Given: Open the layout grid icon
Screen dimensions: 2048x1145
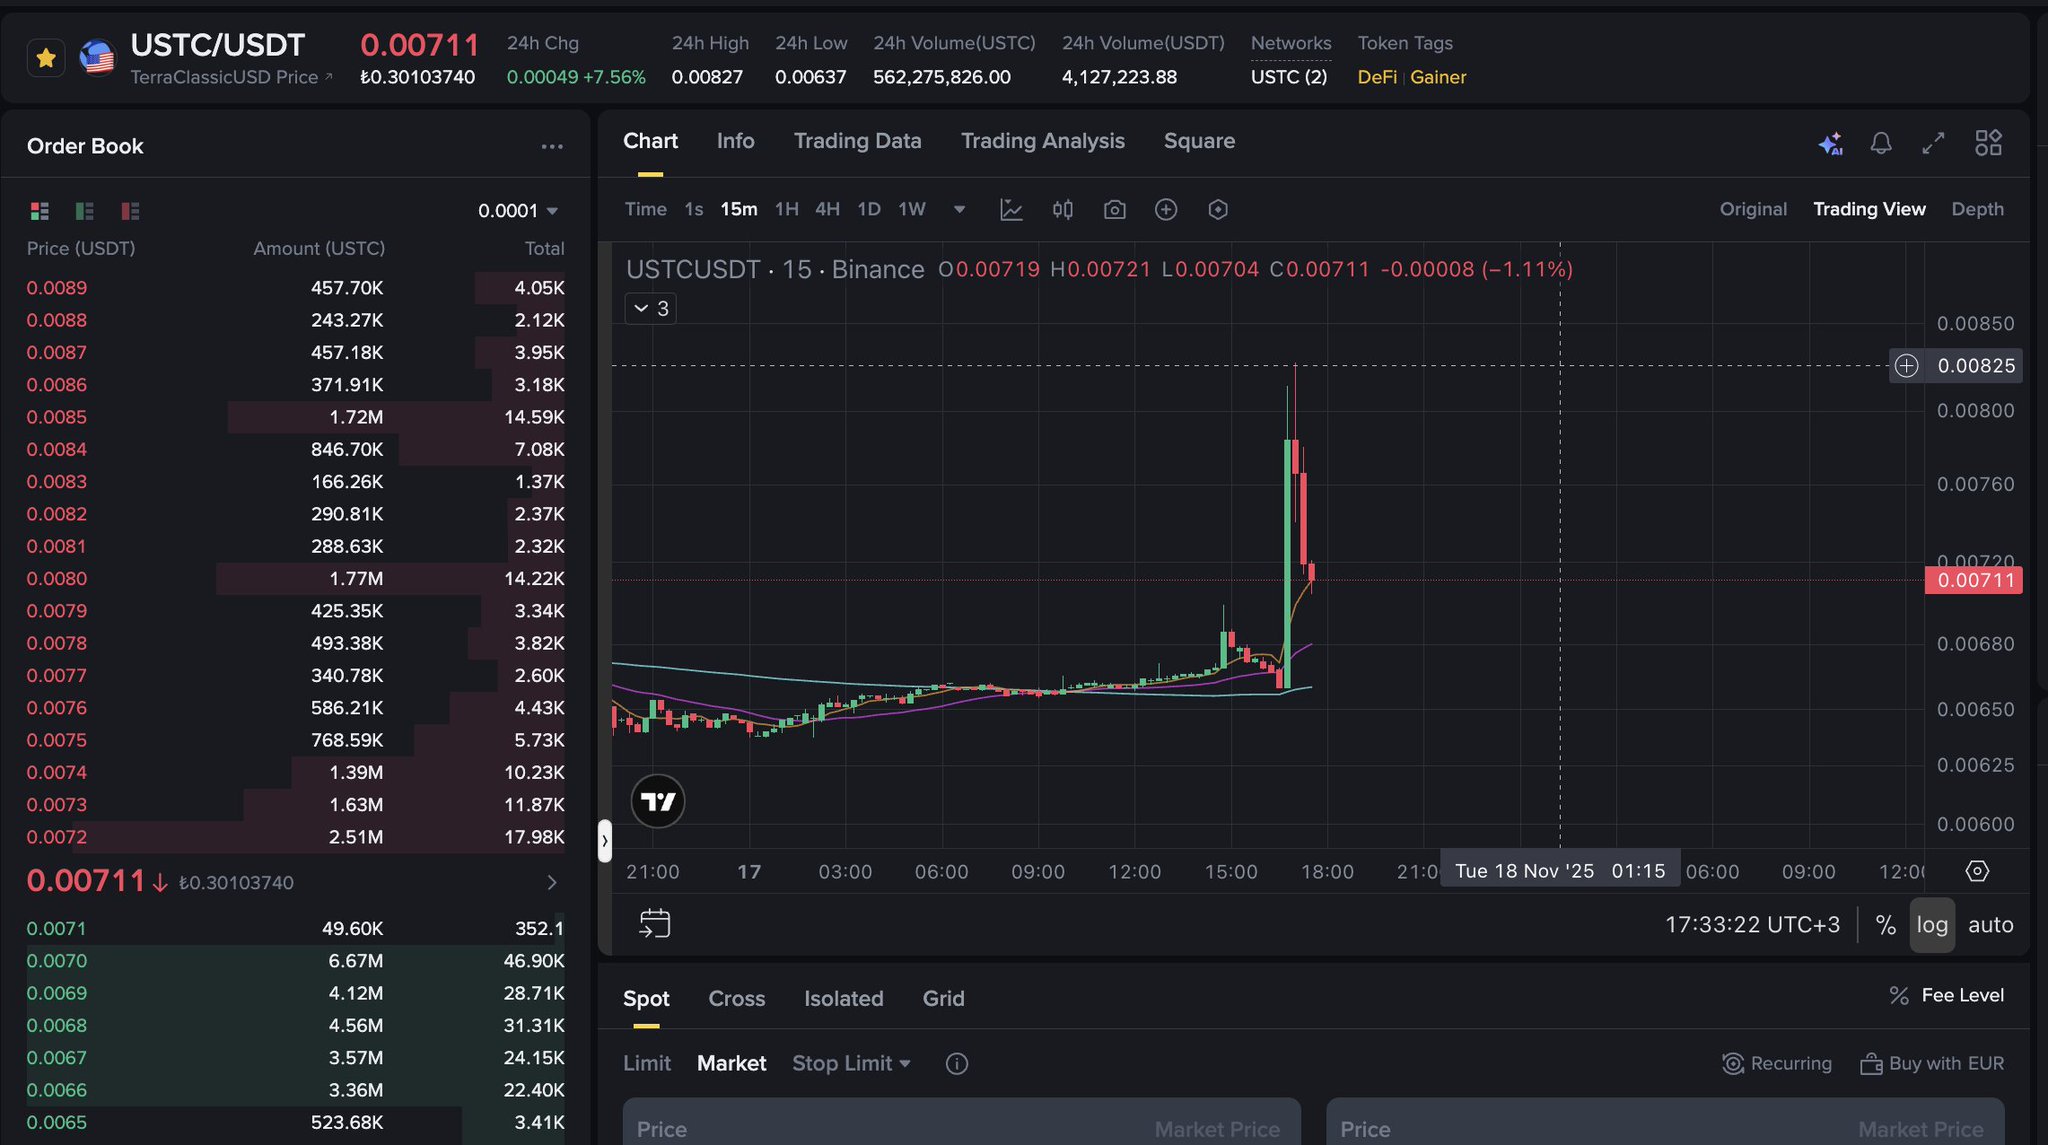Looking at the screenshot, I should tap(1988, 143).
